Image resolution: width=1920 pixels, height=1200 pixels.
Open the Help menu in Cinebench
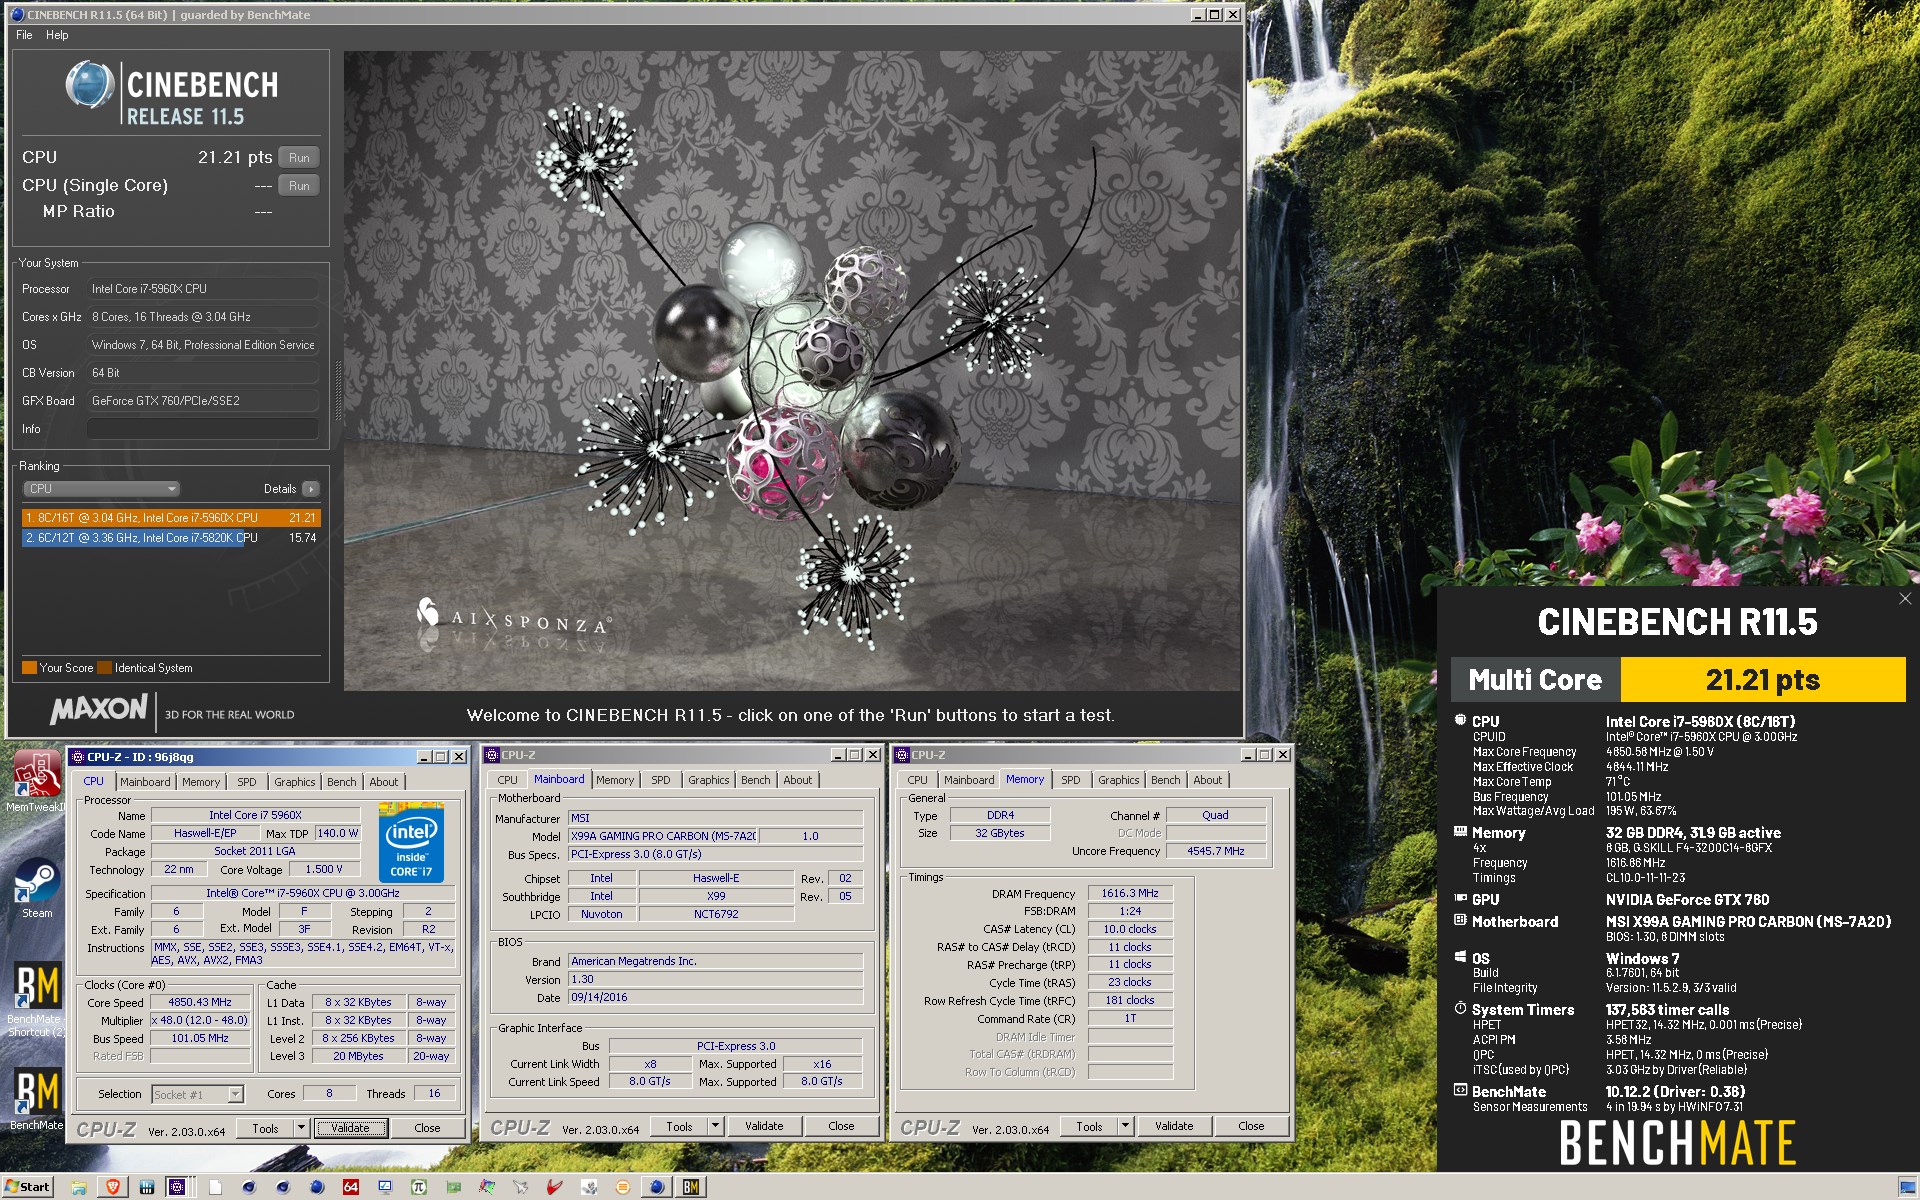(57, 35)
